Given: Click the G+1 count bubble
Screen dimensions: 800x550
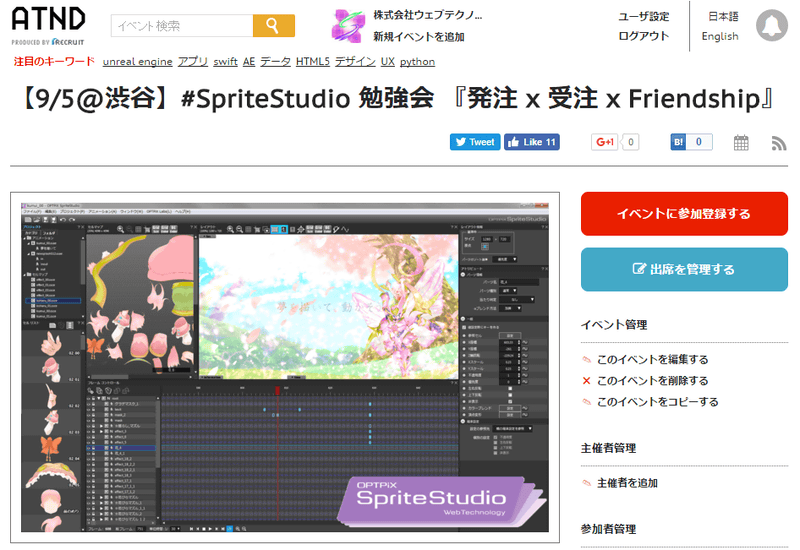Looking at the screenshot, I should tap(631, 142).
